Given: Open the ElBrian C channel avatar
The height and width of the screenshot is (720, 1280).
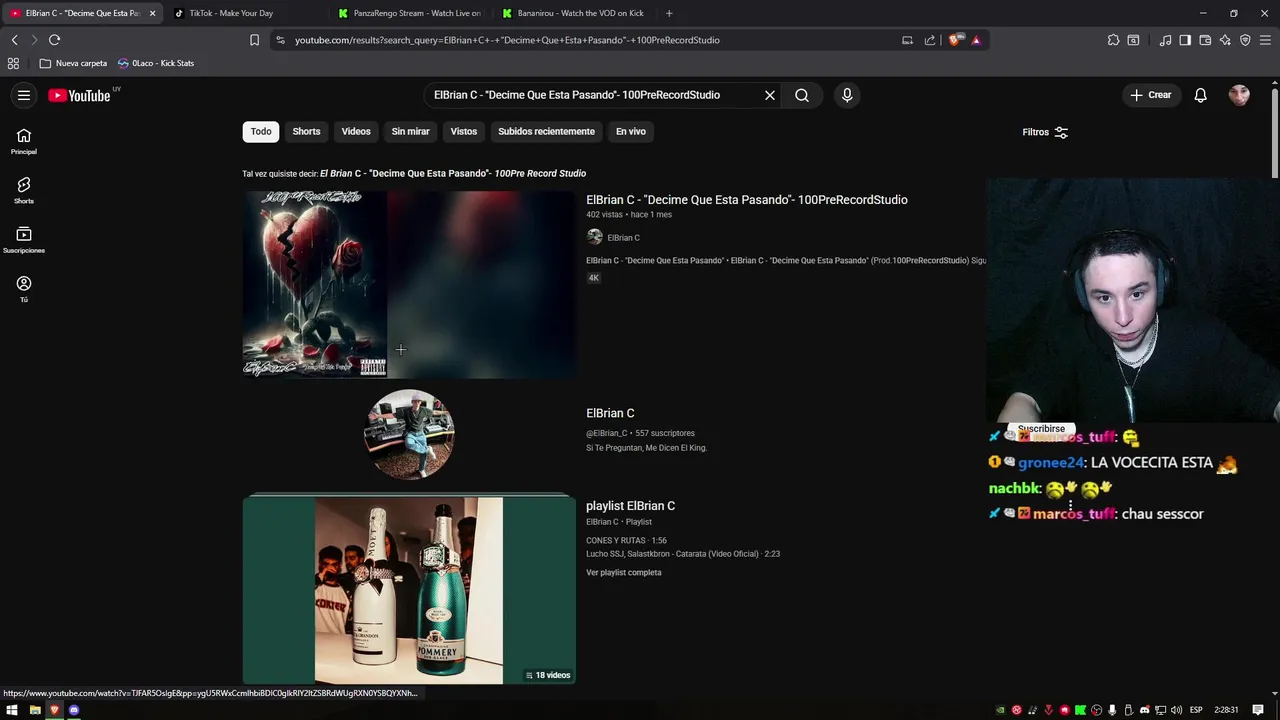Looking at the screenshot, I should click(x=409, y=435).
